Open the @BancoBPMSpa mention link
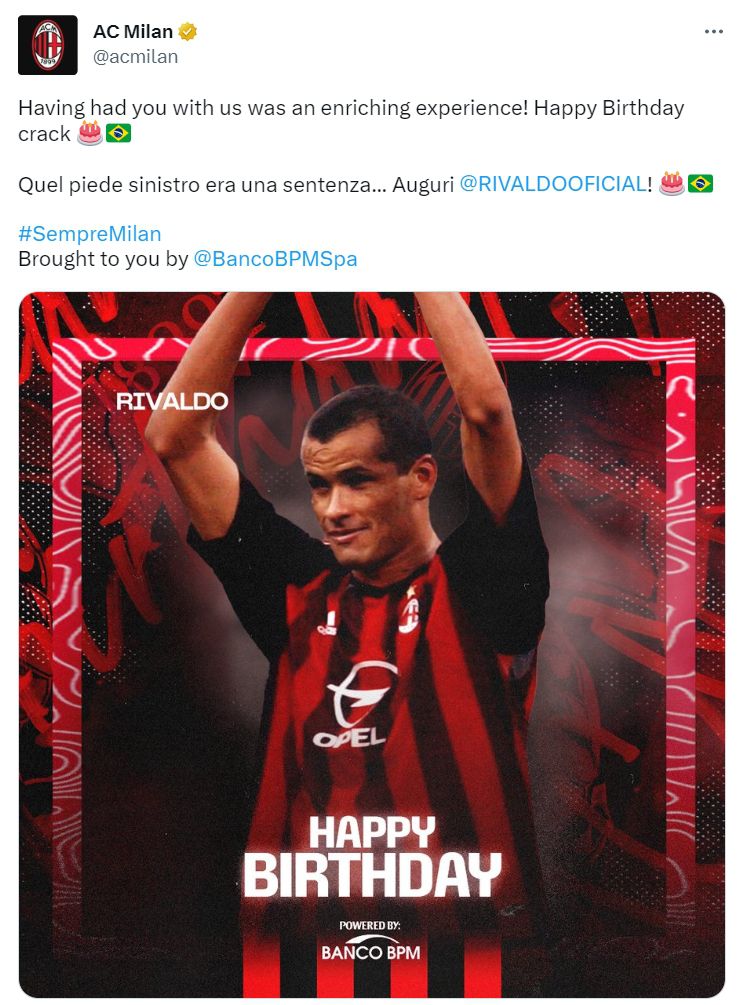Image resolution: width=739 pixels, height=1005 pixels. (x=275, y=259)
